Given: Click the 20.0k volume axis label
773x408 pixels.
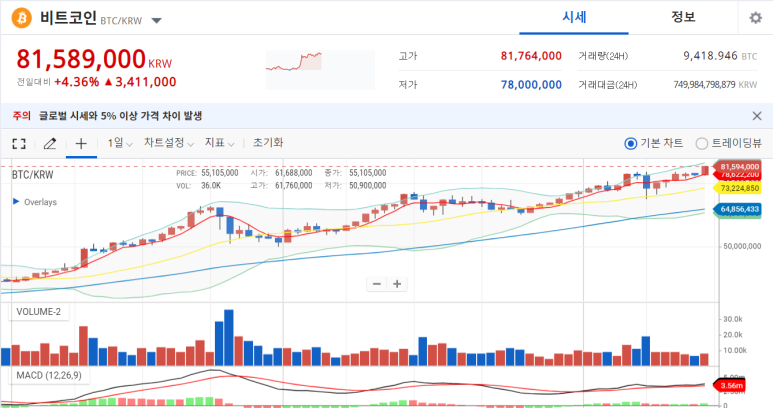Looking at the screenshot, I should point(733,335).
